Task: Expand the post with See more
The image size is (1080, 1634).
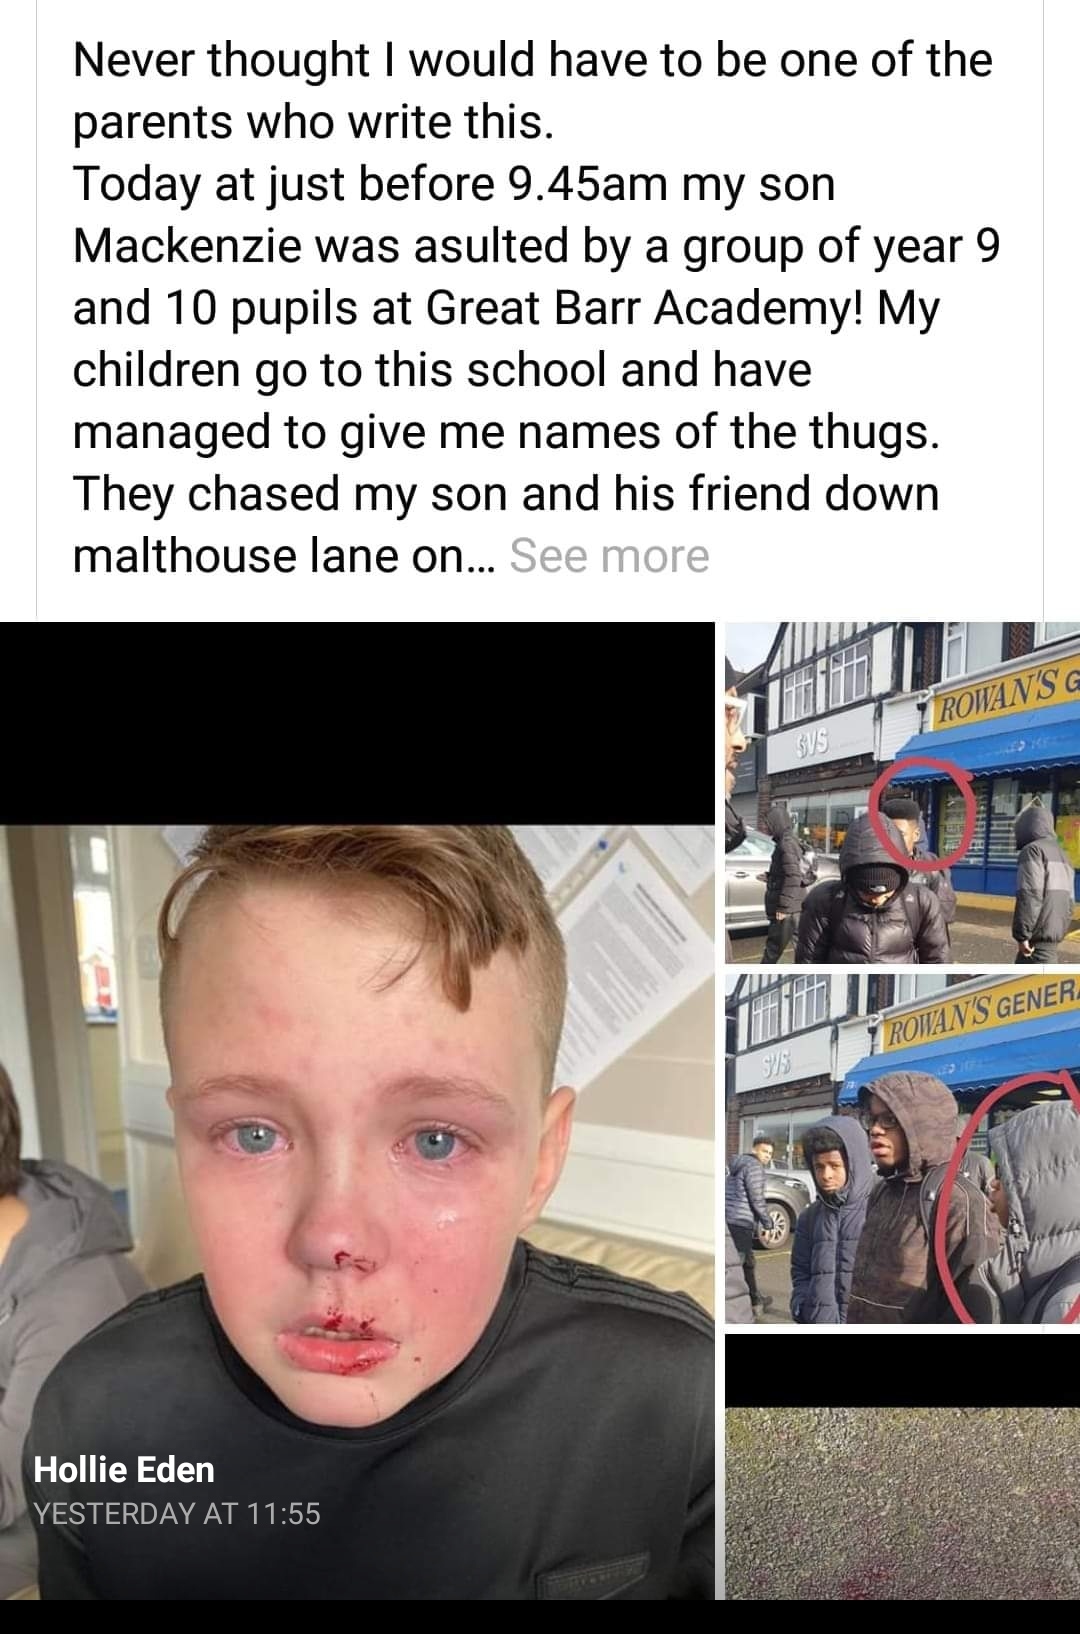Action: click(609, 556)
